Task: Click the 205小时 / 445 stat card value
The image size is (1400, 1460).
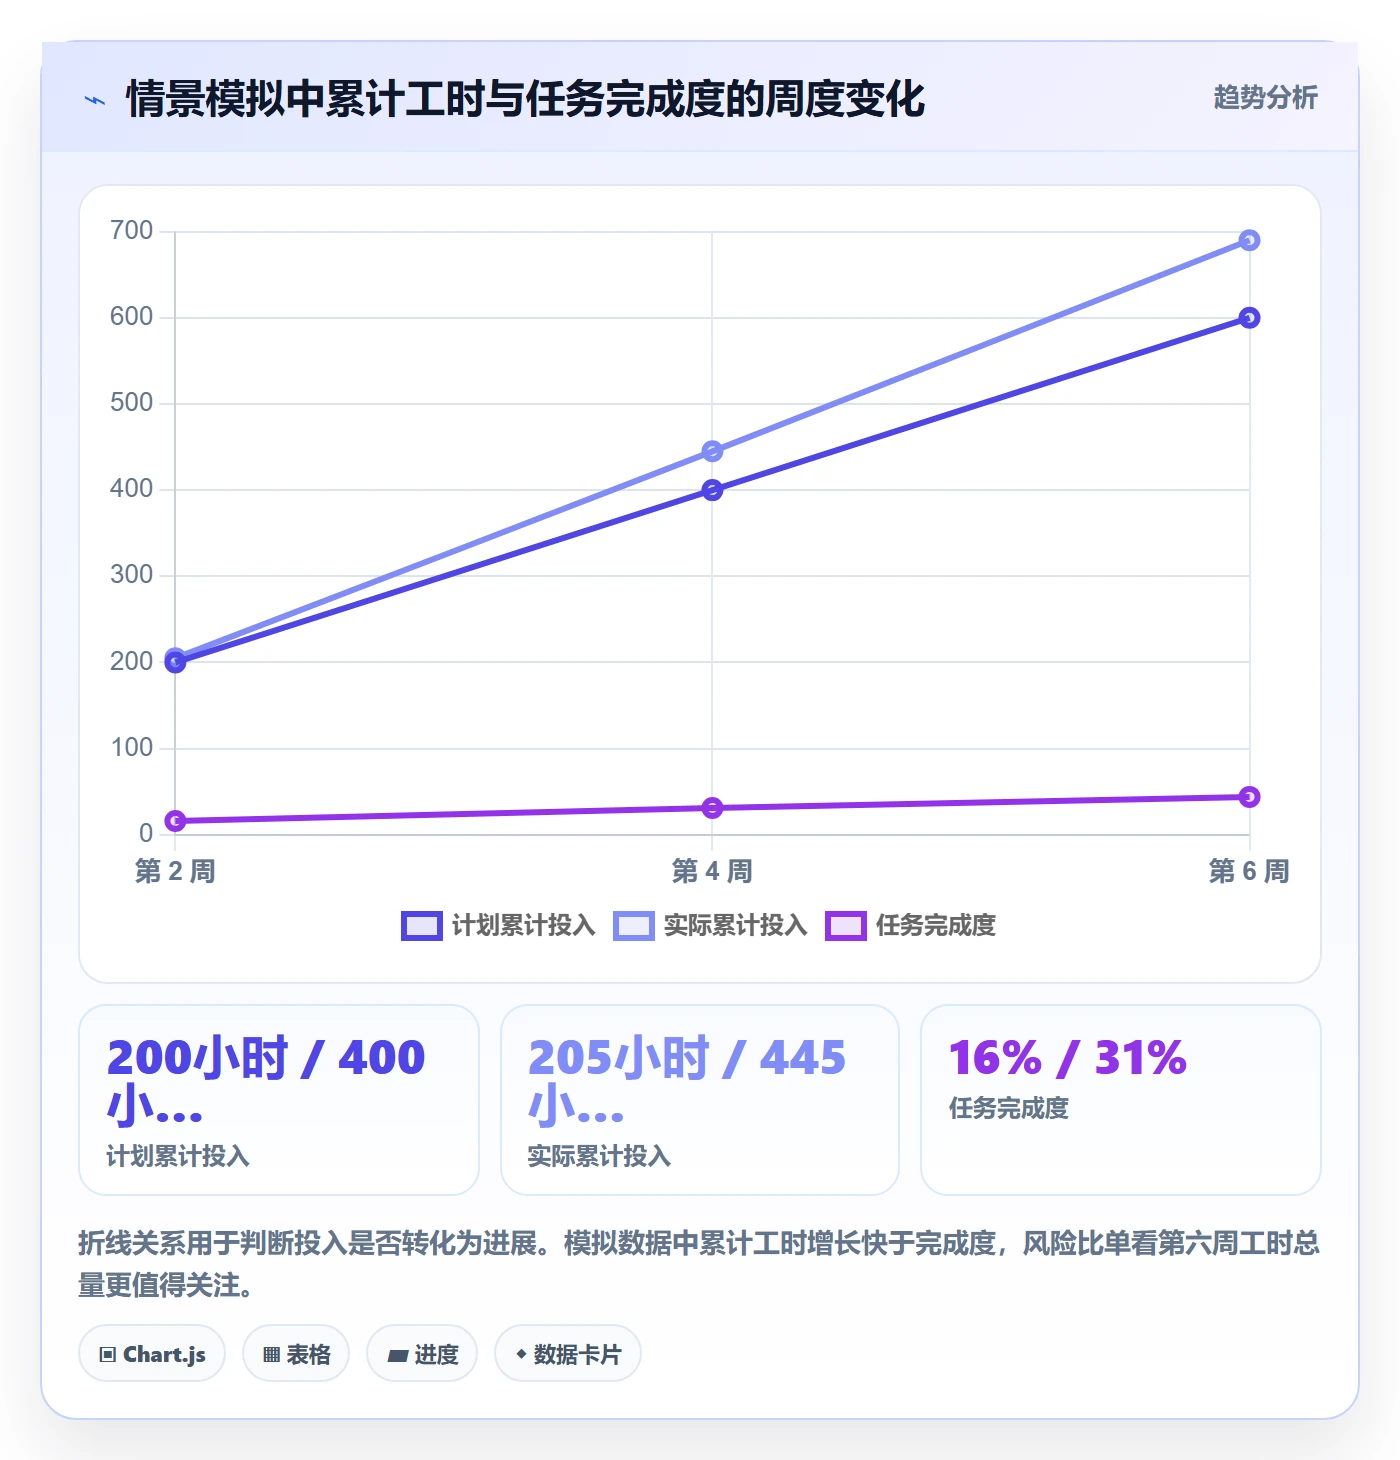Action: pyautogui.click(x=687, y=1081)
